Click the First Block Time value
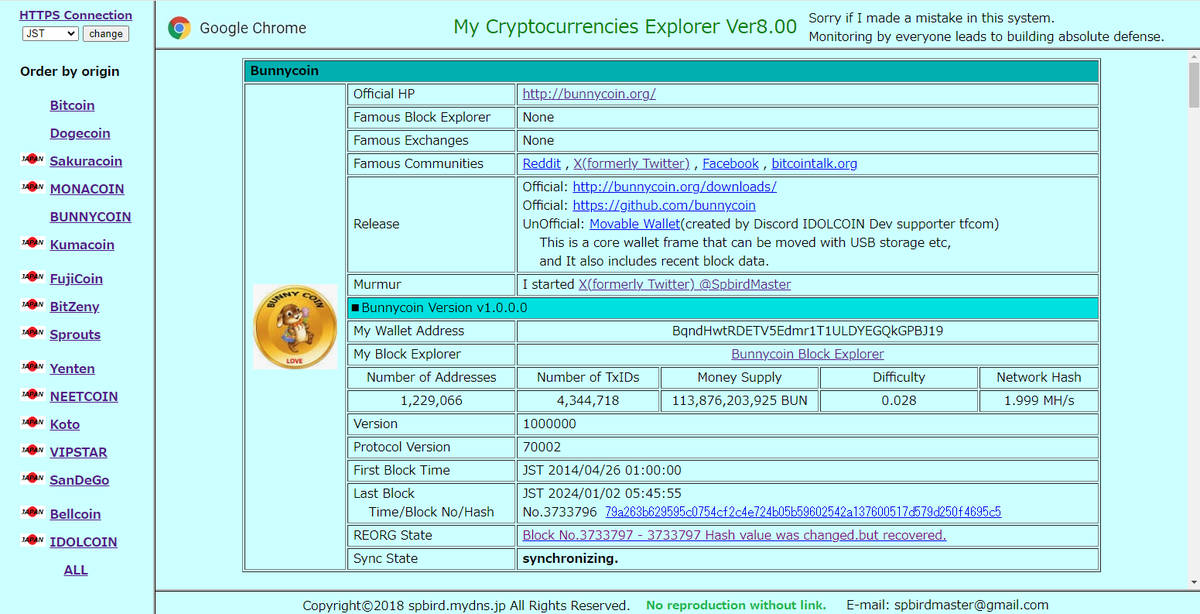Image resolution: width=1200 pixels, height=614 pixels. coord(602,471)
